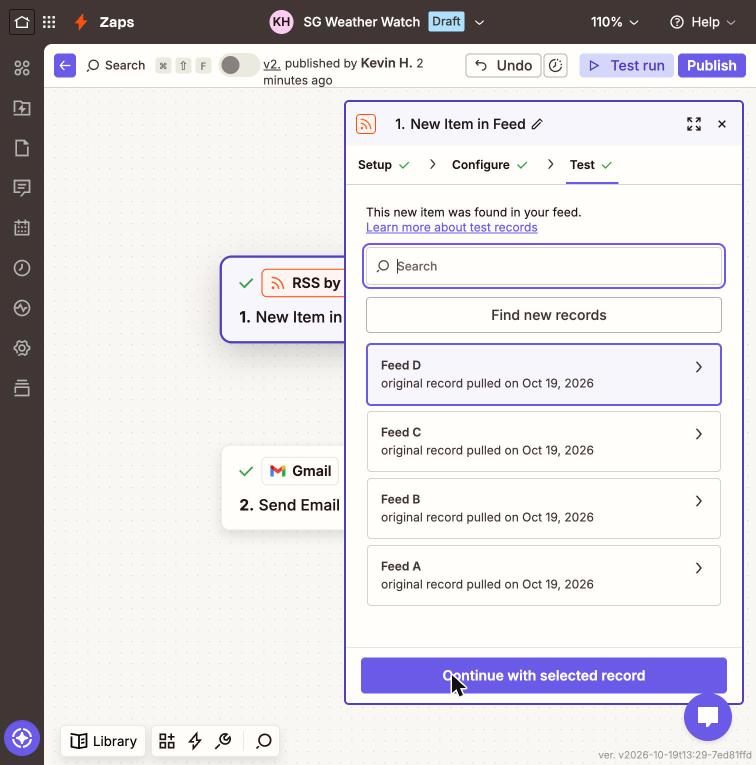756x765 pixels.
Task: Click the magnifier in the bottom toolbar
Action: 264,741
